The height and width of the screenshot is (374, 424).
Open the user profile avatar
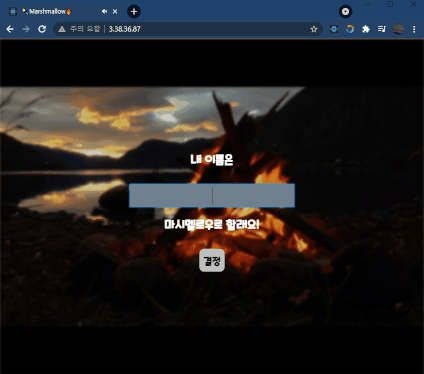pyautogui.click(x=398, y=29)
